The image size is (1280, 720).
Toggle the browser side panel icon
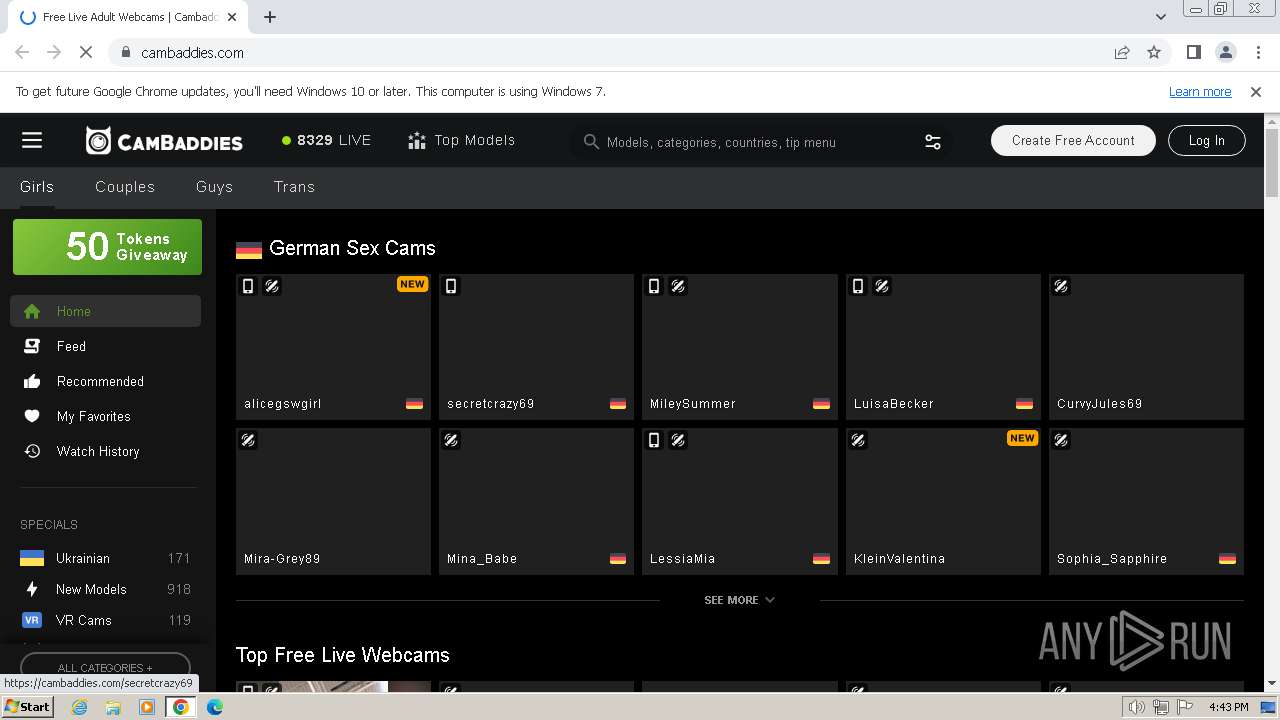(x=1193, y=52)
